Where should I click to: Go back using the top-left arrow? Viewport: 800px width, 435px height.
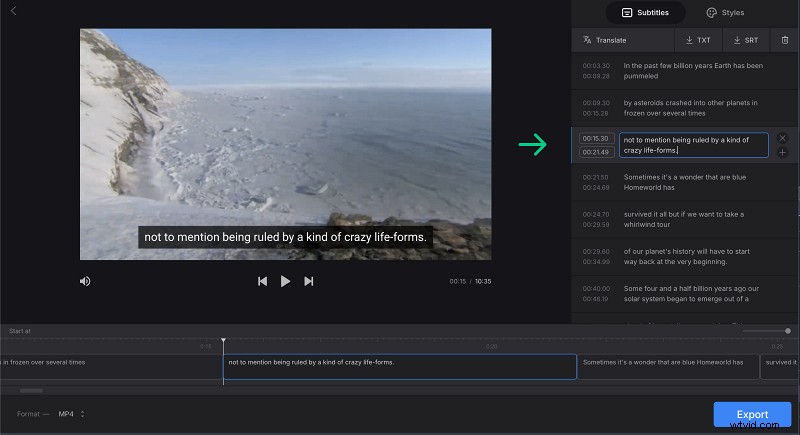pyautogui.click(x=13, y=11)
